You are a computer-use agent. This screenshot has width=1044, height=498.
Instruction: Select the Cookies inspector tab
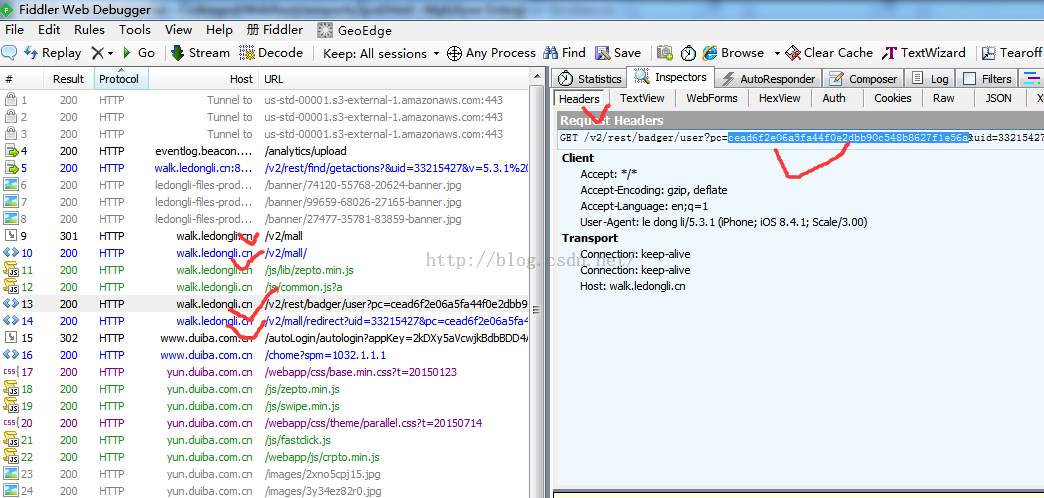tap(892, 98)
